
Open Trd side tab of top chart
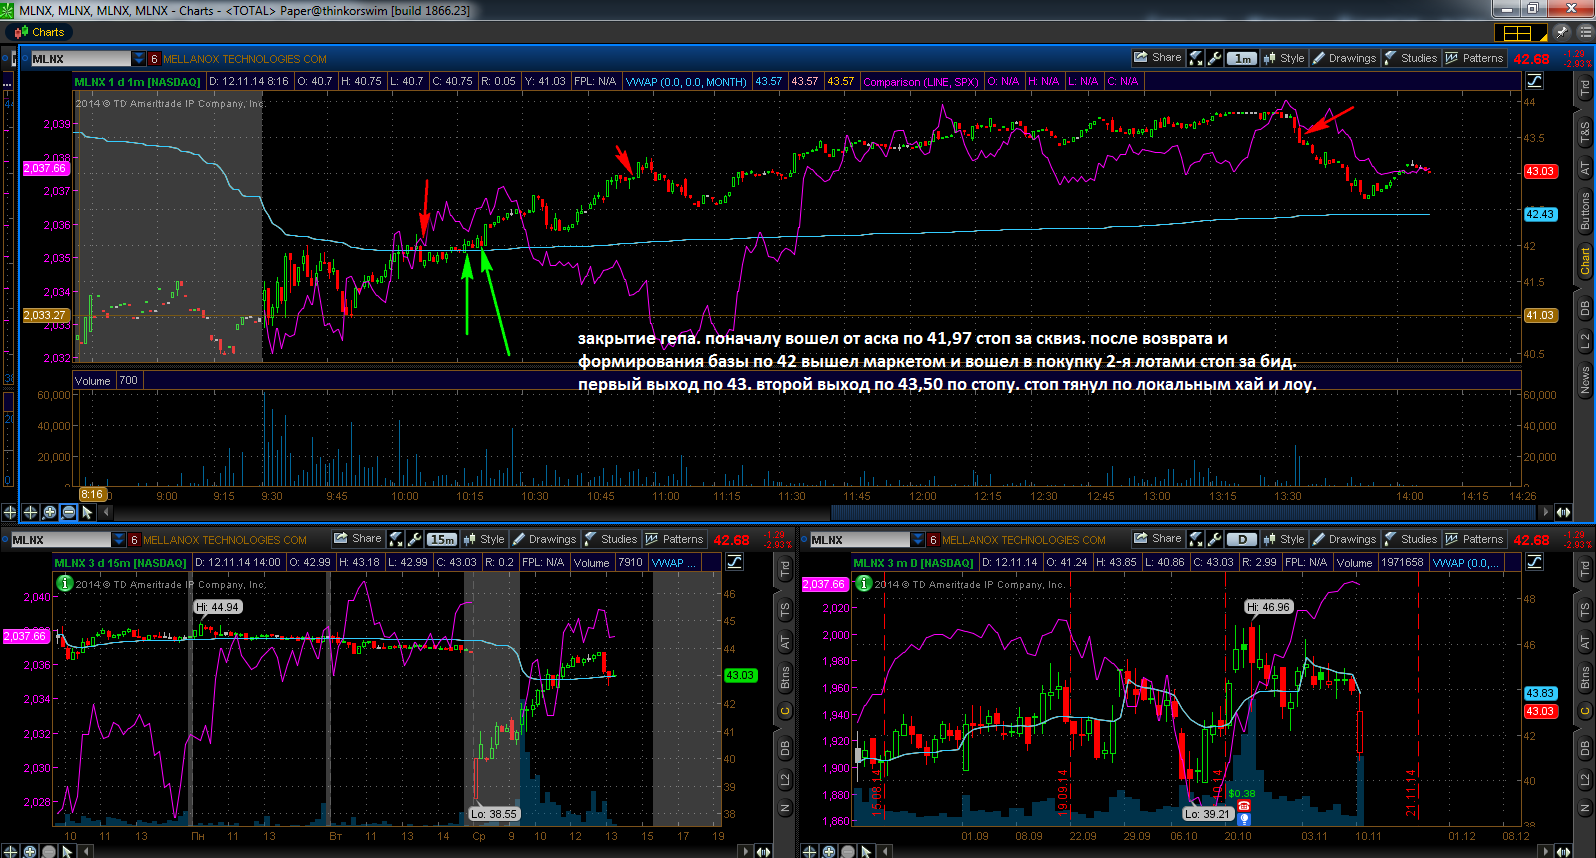point(1585,88)
